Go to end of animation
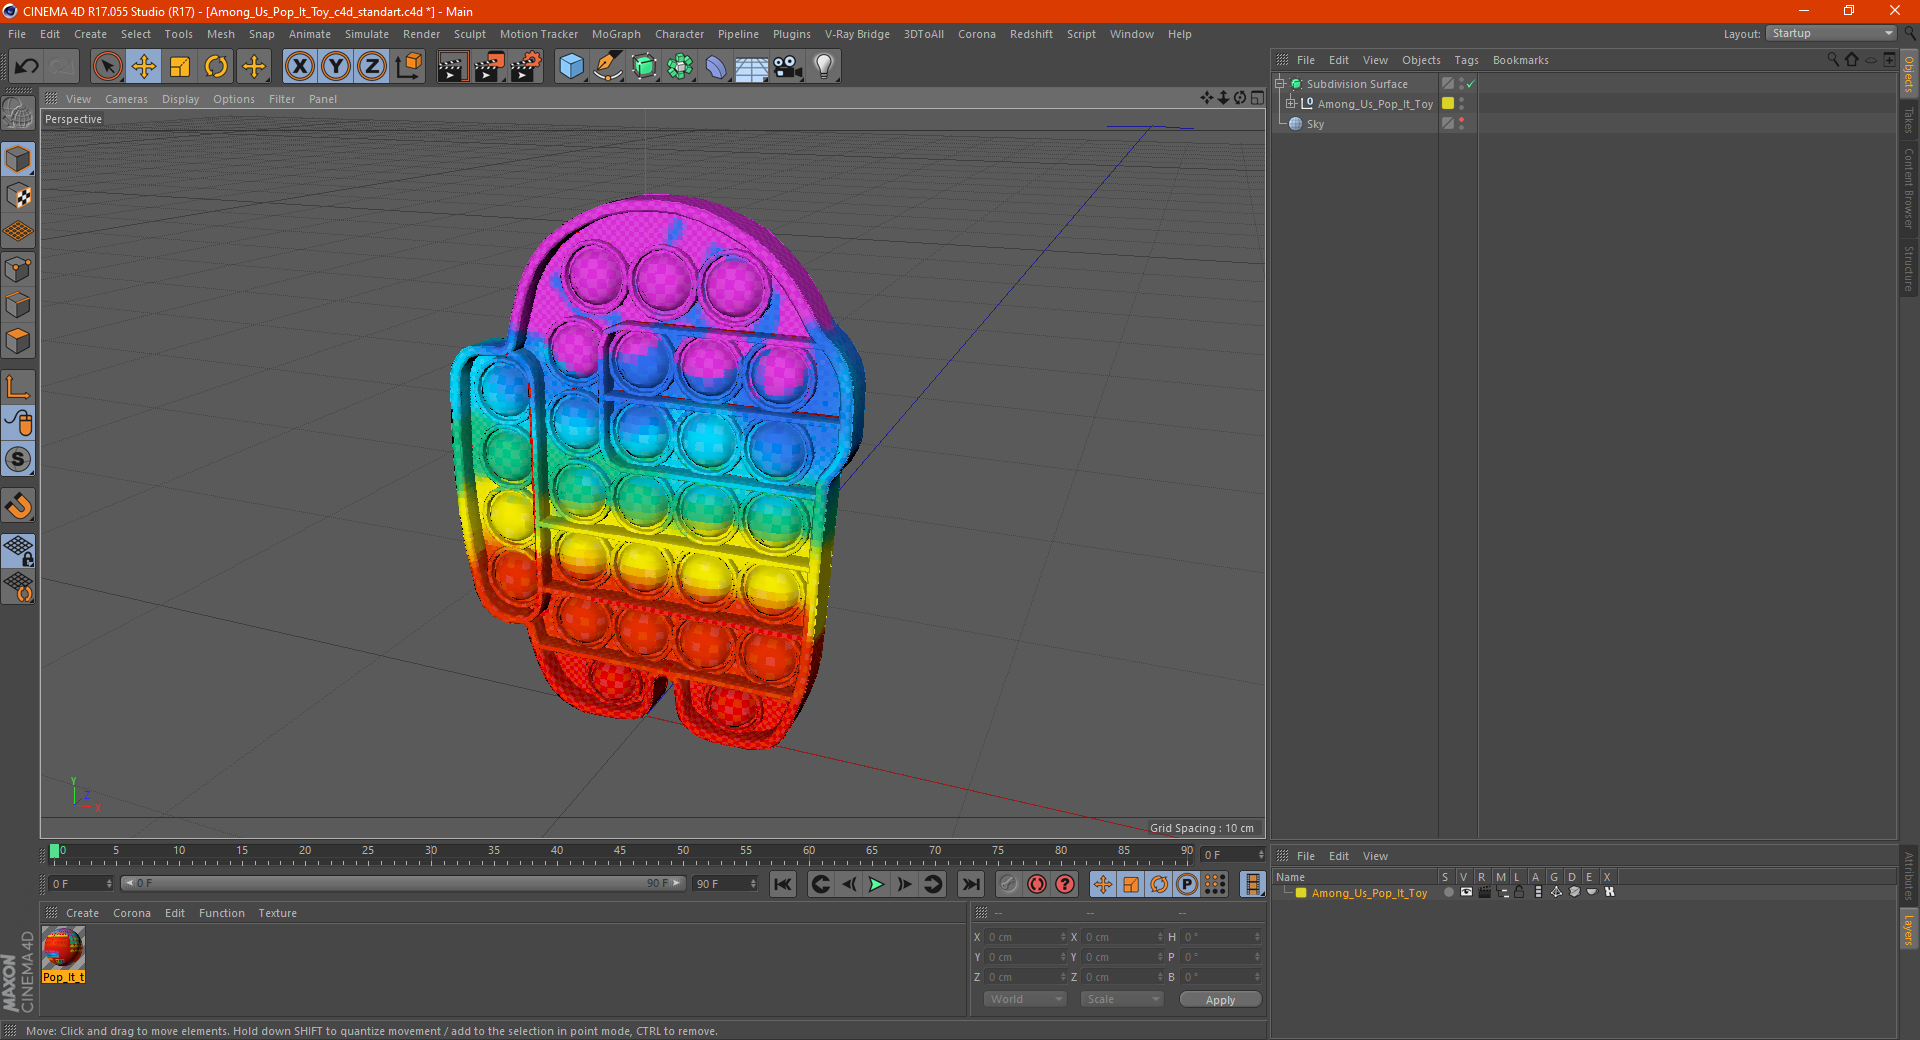 point(970,884)
